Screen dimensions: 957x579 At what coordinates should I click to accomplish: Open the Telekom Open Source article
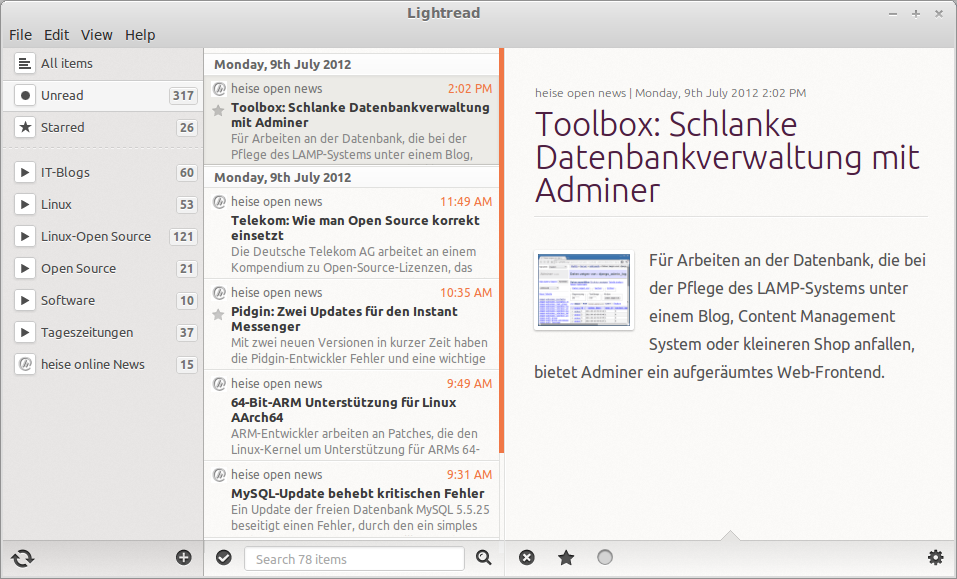[x=355, y=228]
